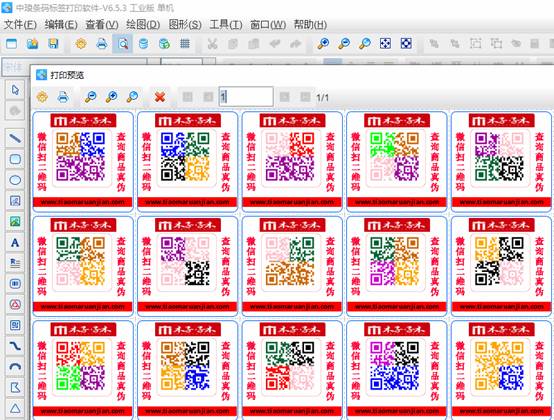
Task: Select the rounded rectangle tool
Action: [x=15, y=159]
